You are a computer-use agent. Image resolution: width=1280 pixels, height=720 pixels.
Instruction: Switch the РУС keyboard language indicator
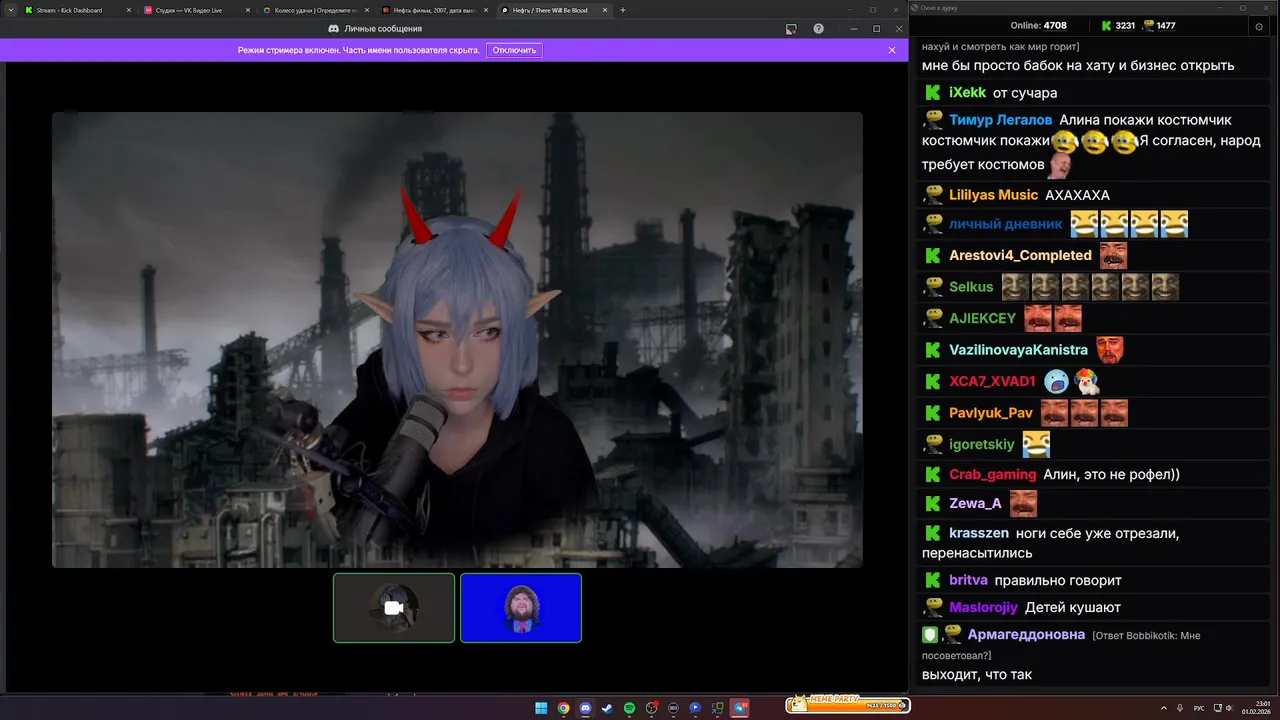pyautogui.click(x=1199, y=708)
